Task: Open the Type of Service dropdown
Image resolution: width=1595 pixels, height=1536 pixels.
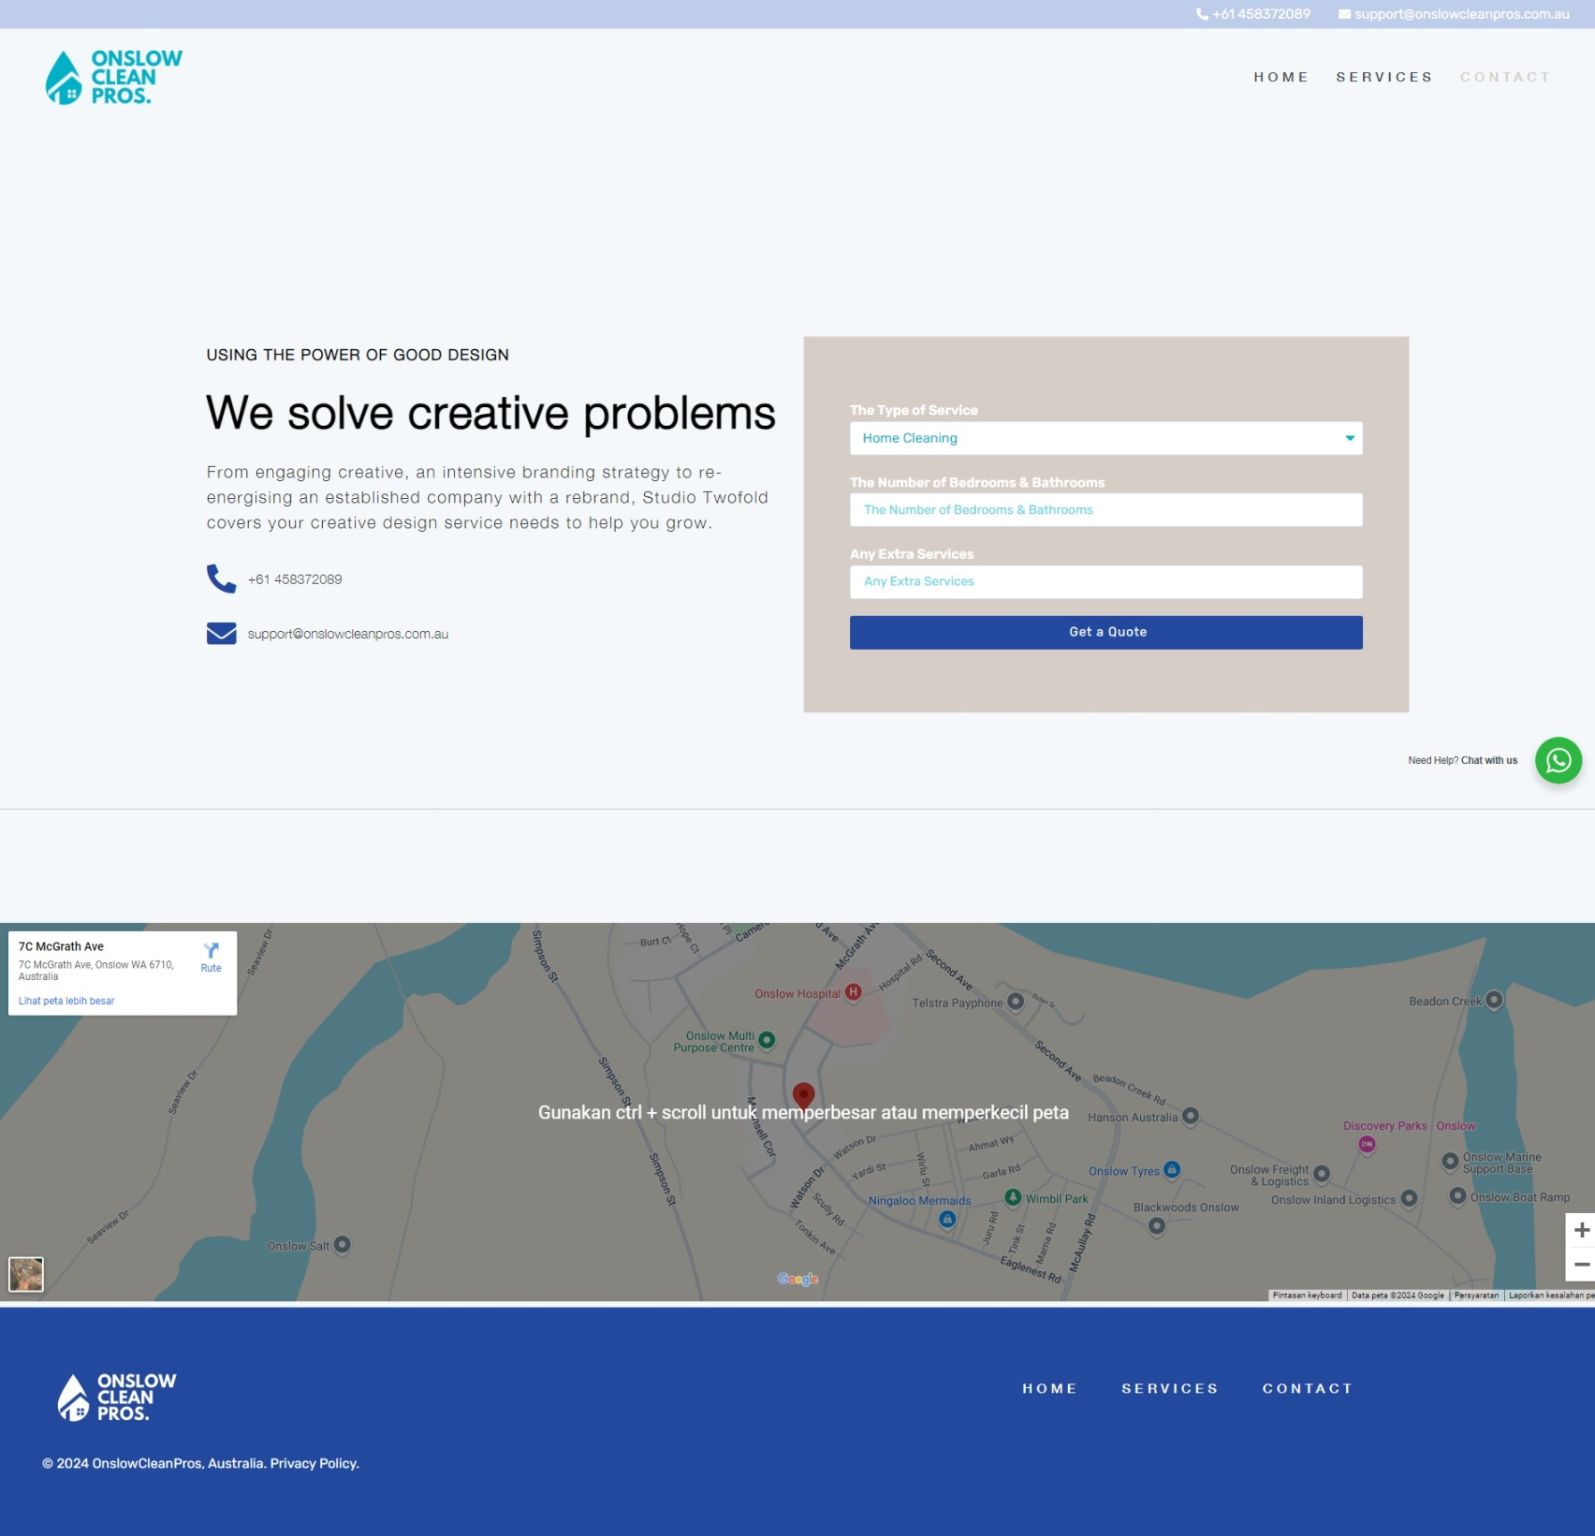Action: 1105,438
